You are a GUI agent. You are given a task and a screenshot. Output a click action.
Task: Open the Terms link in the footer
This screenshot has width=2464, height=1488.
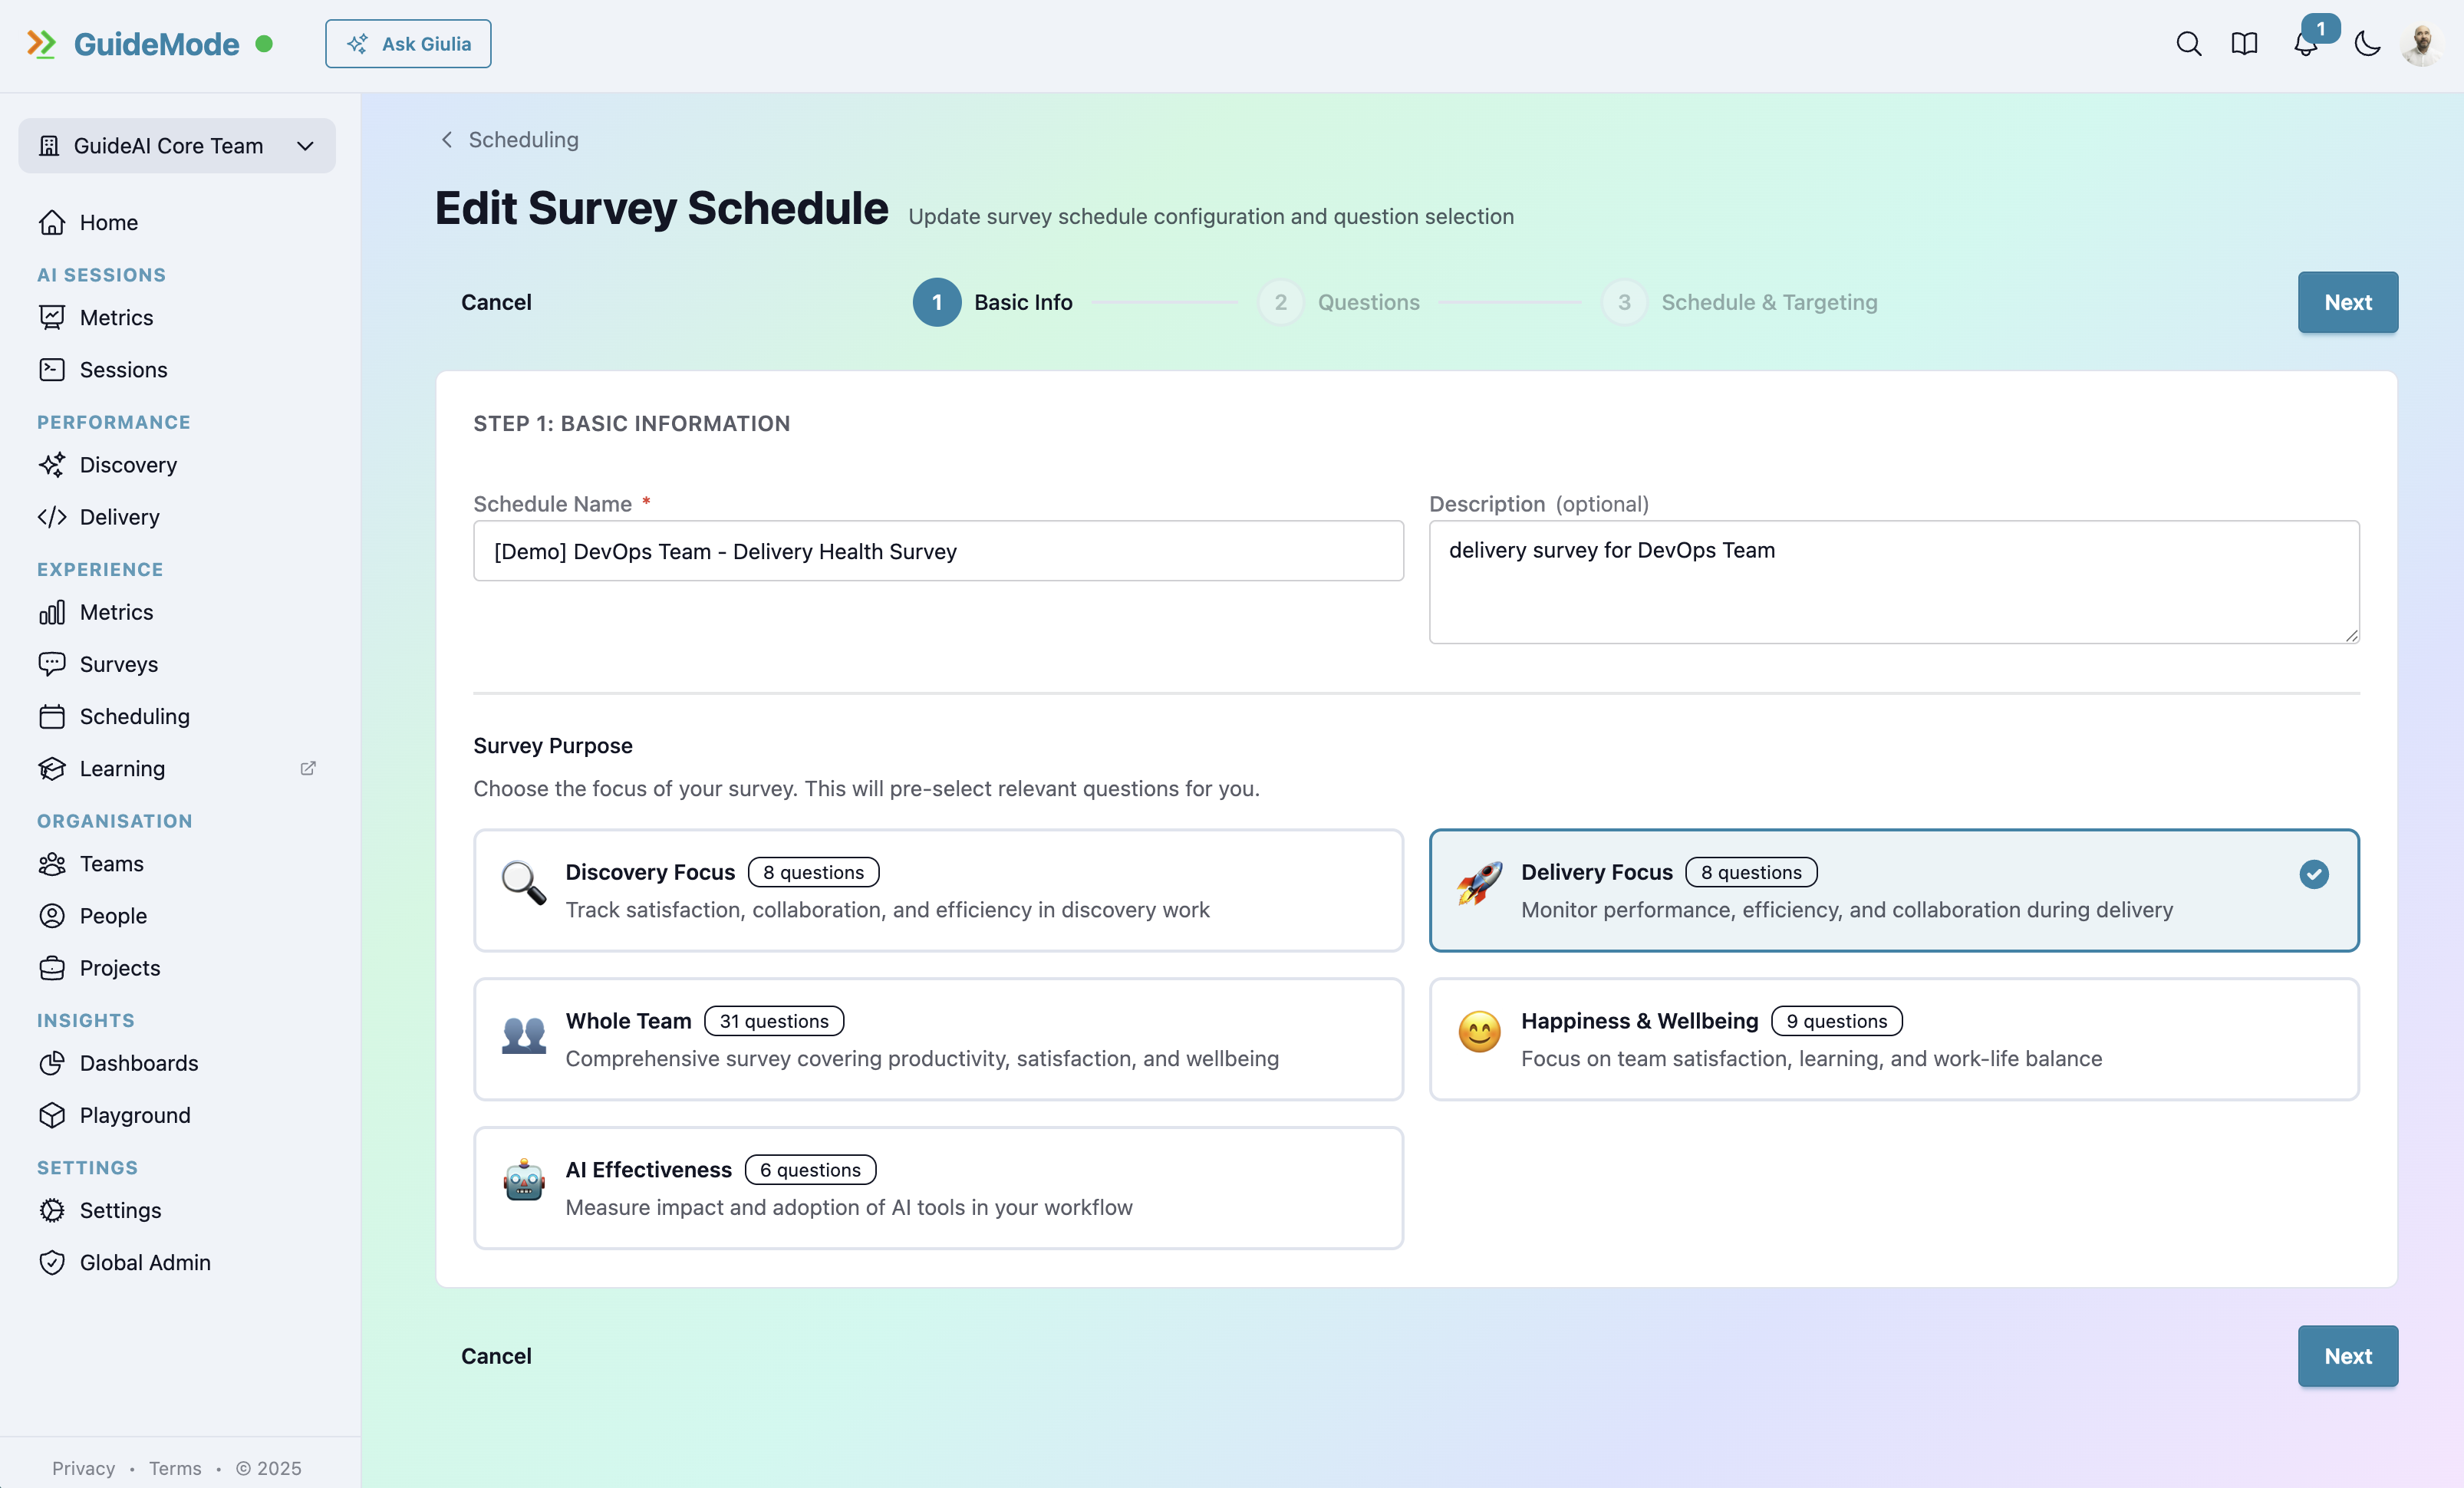pyautogui.click(x=175, y=1467)
